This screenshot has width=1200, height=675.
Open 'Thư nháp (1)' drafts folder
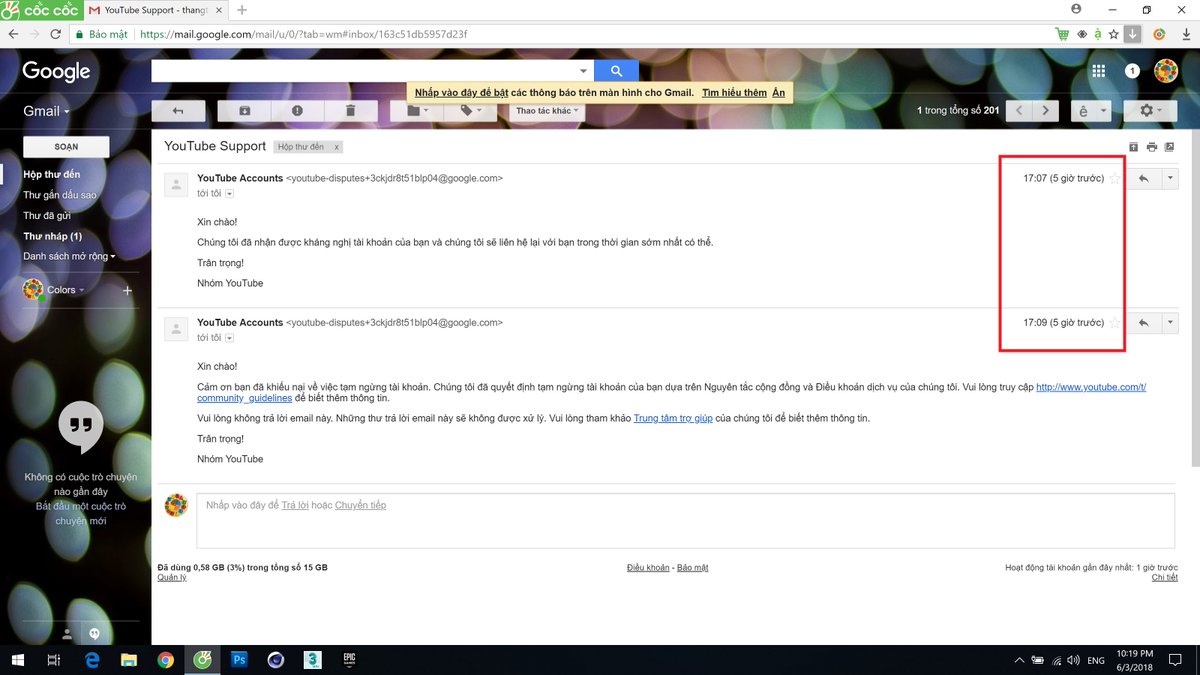coord(53,236)
